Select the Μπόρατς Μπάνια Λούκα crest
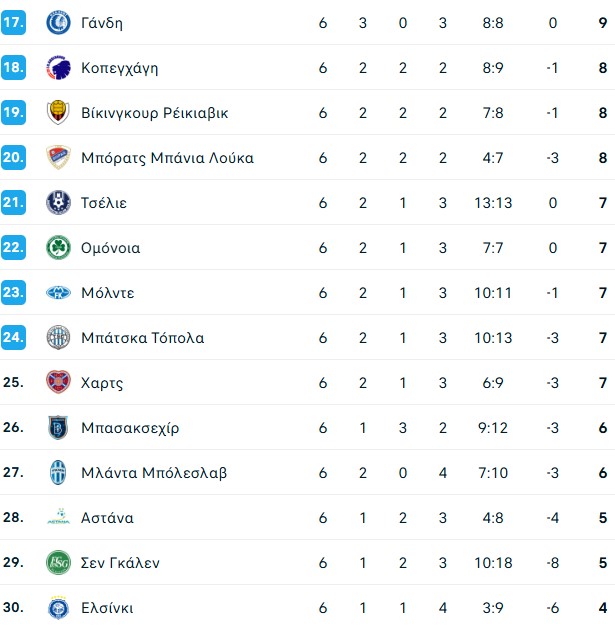 [x=58, y=158]
